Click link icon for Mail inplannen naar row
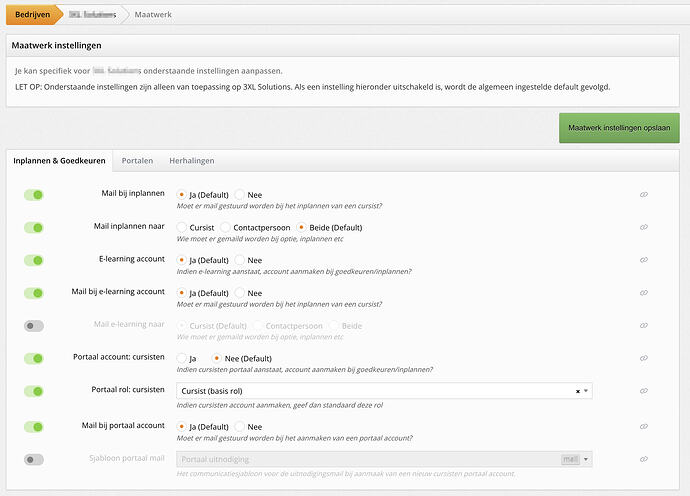The image size is (690, 496). coord(644,228)
